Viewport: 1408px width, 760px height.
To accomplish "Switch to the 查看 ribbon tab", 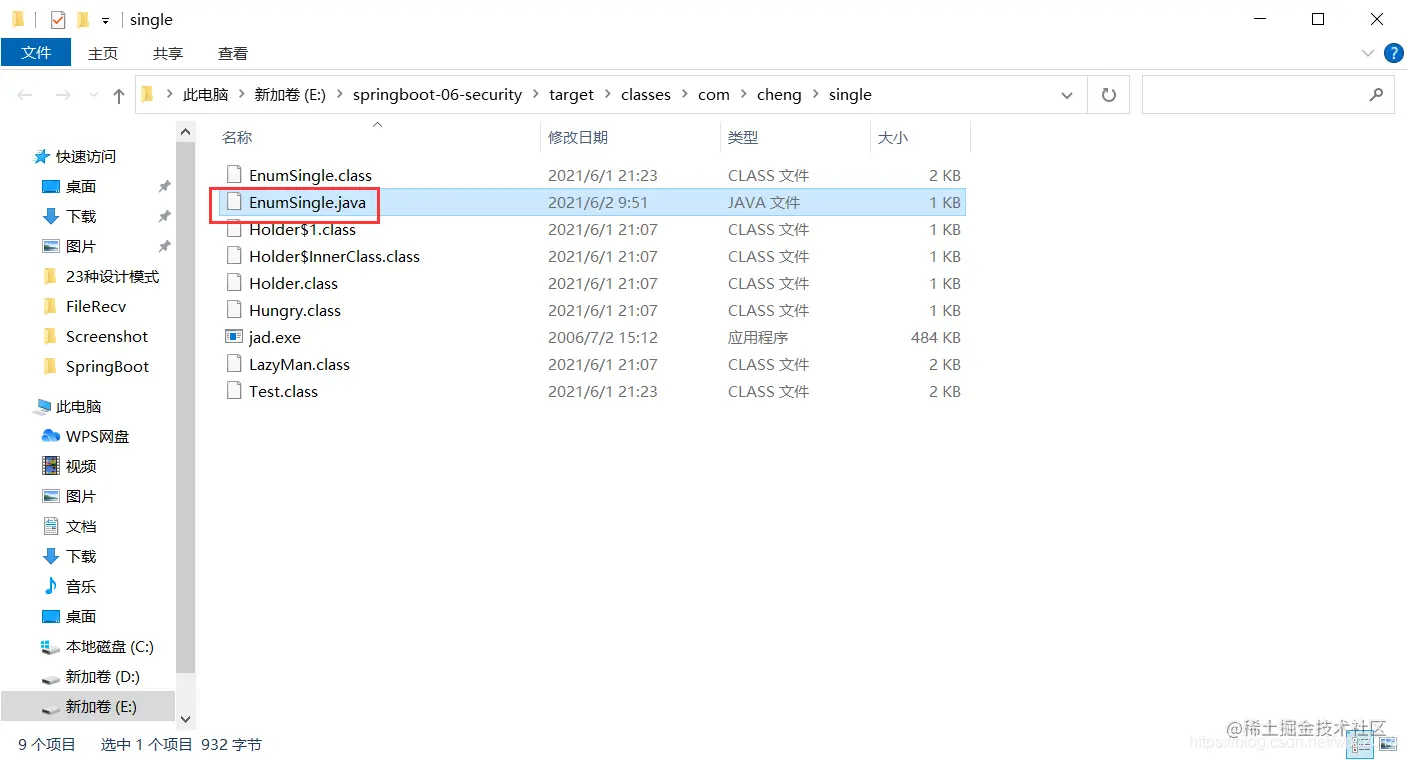I will coord(233,53).
